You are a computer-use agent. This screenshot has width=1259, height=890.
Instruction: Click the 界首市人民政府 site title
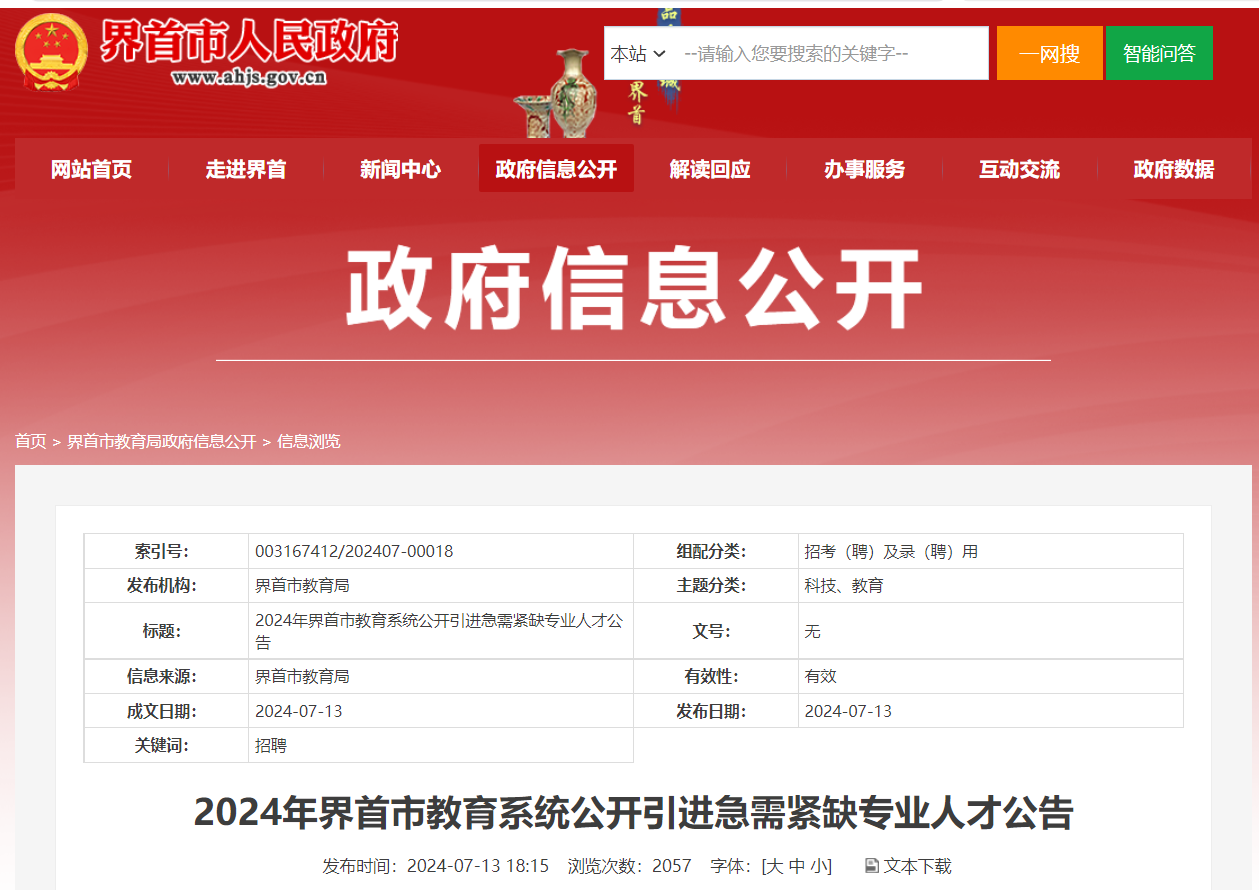coord(249,41)
